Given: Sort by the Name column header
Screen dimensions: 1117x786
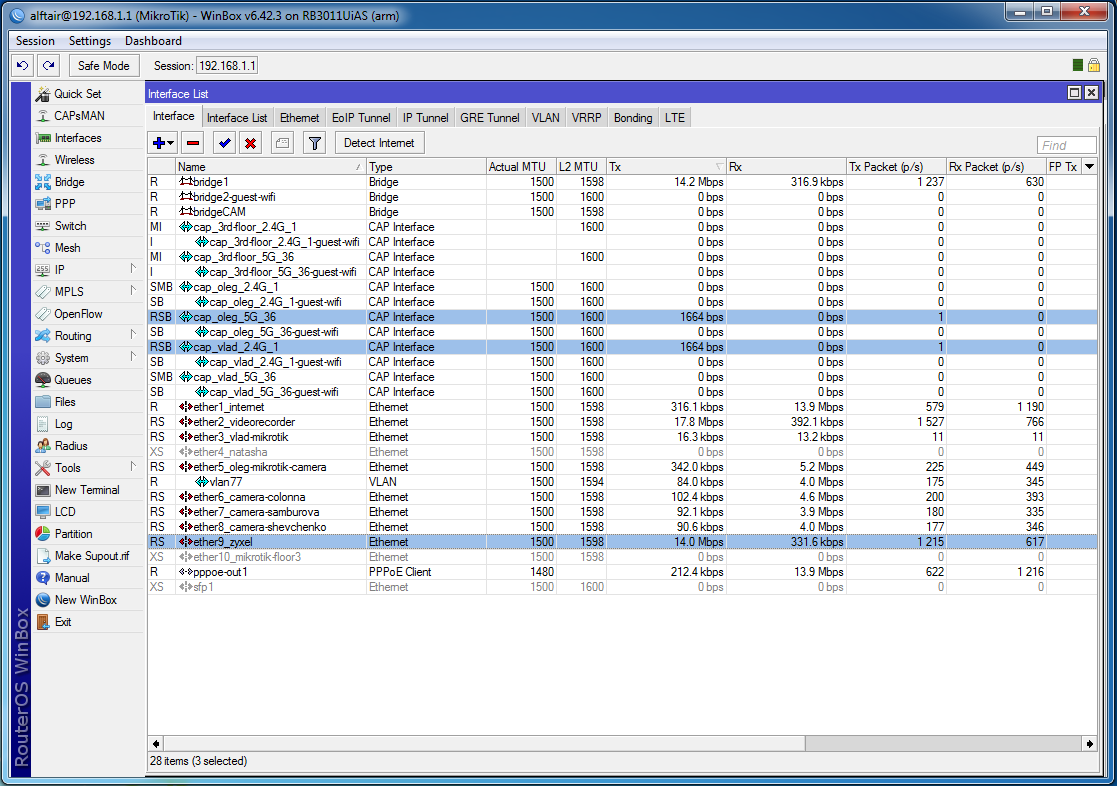Looking at the screenshot, I should (271, 167).
